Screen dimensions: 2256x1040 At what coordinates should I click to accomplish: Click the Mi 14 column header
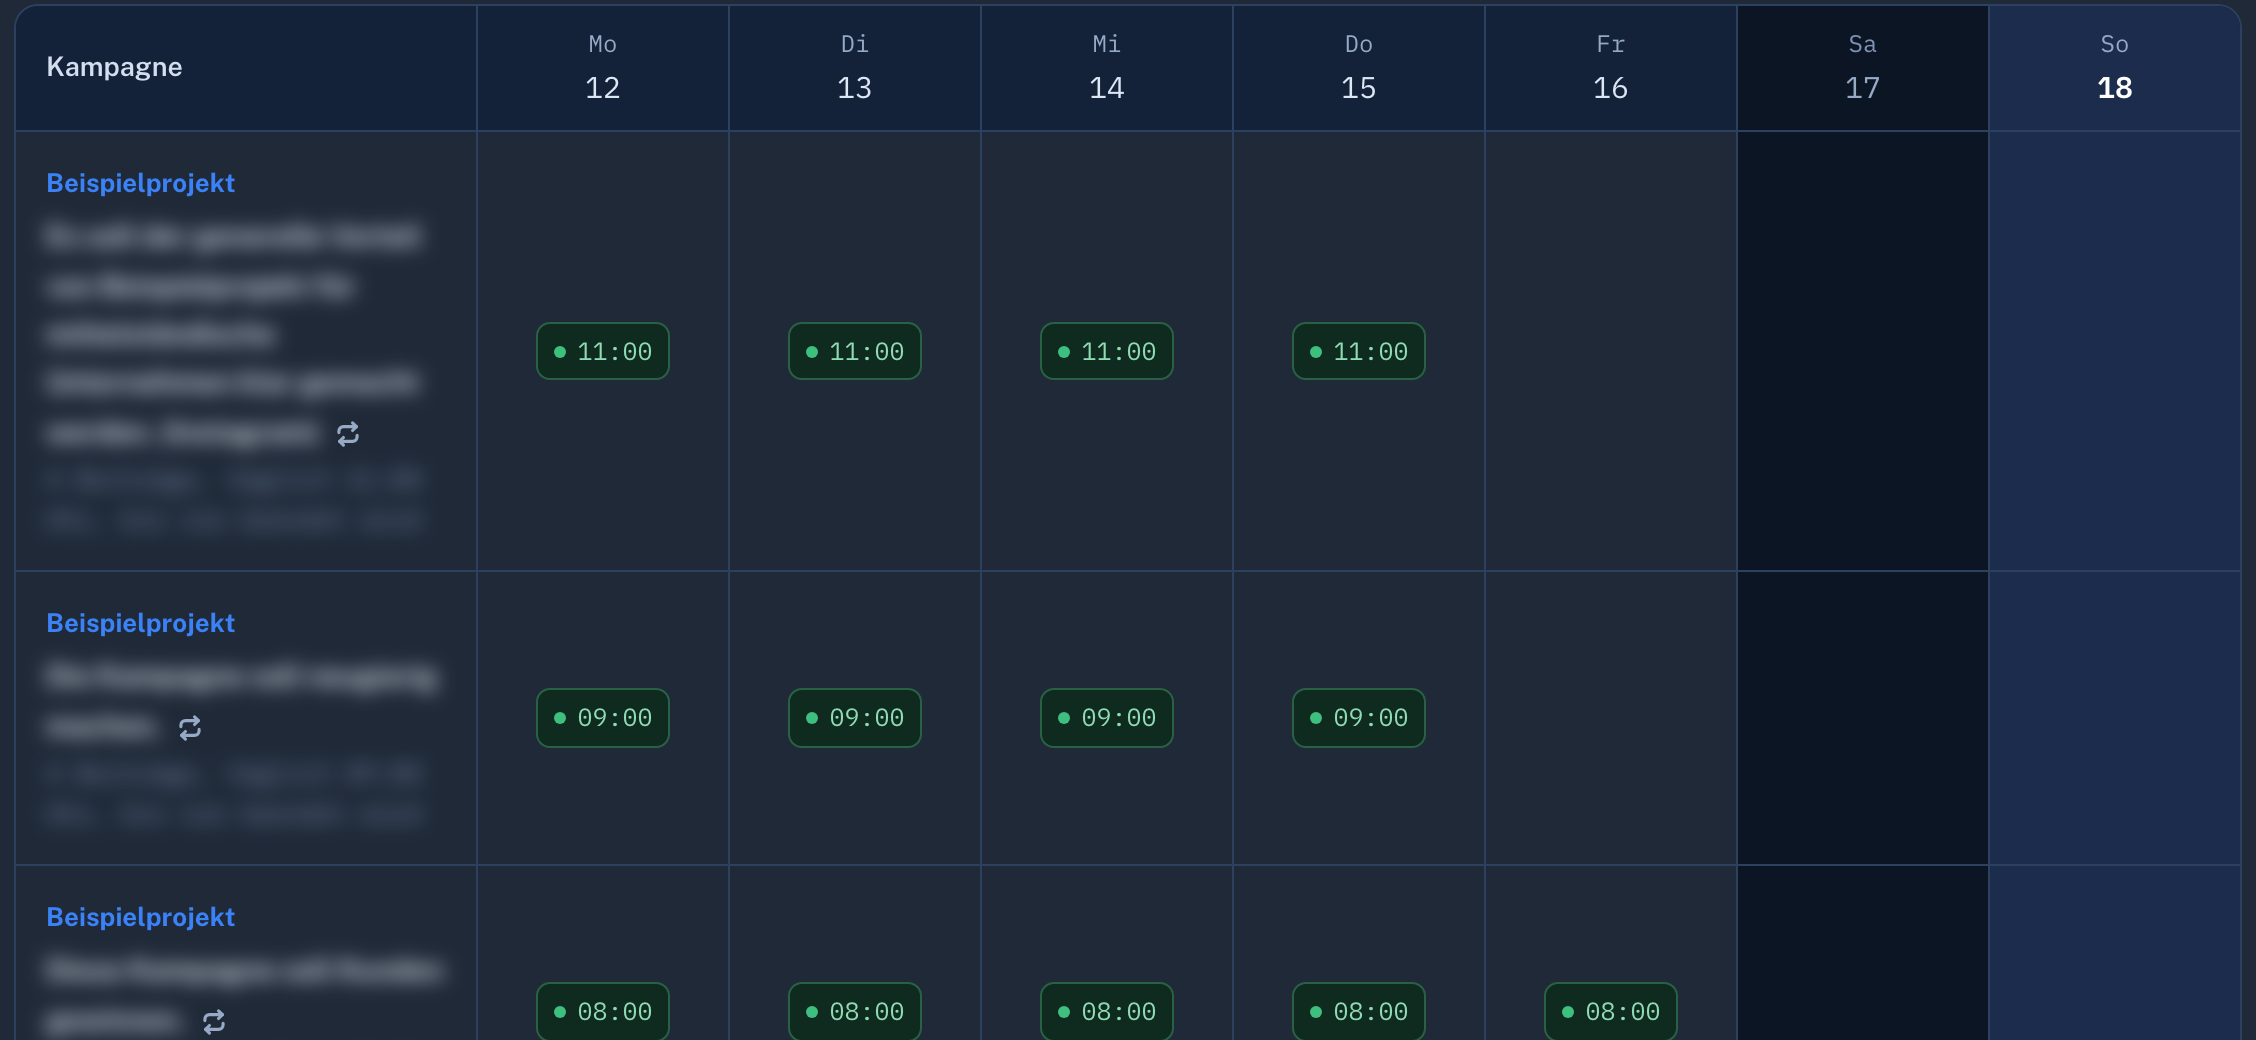pyautogui.click(x=1107, y=67)
